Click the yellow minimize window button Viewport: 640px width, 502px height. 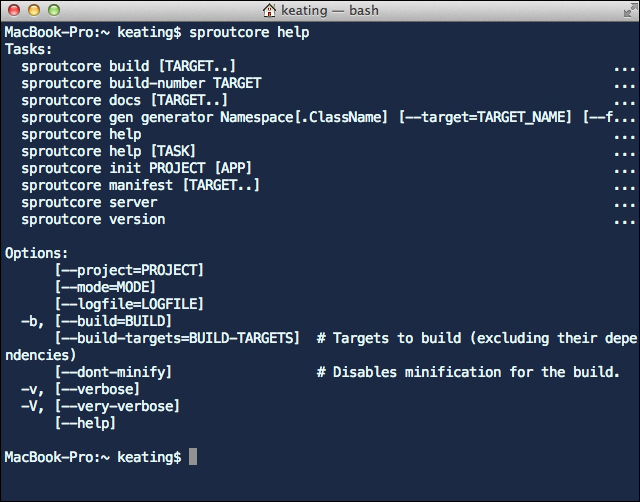pyautogui.click(x=34, y=10)
